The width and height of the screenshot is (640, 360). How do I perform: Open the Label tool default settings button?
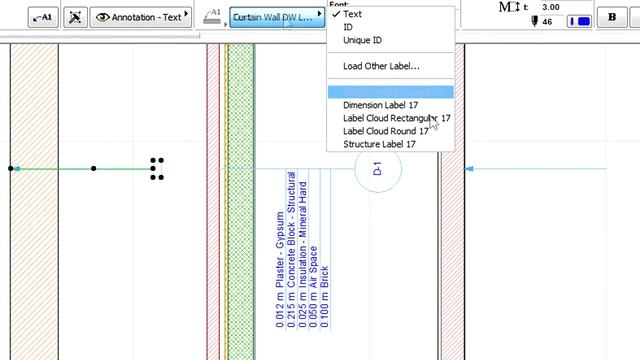43,17
